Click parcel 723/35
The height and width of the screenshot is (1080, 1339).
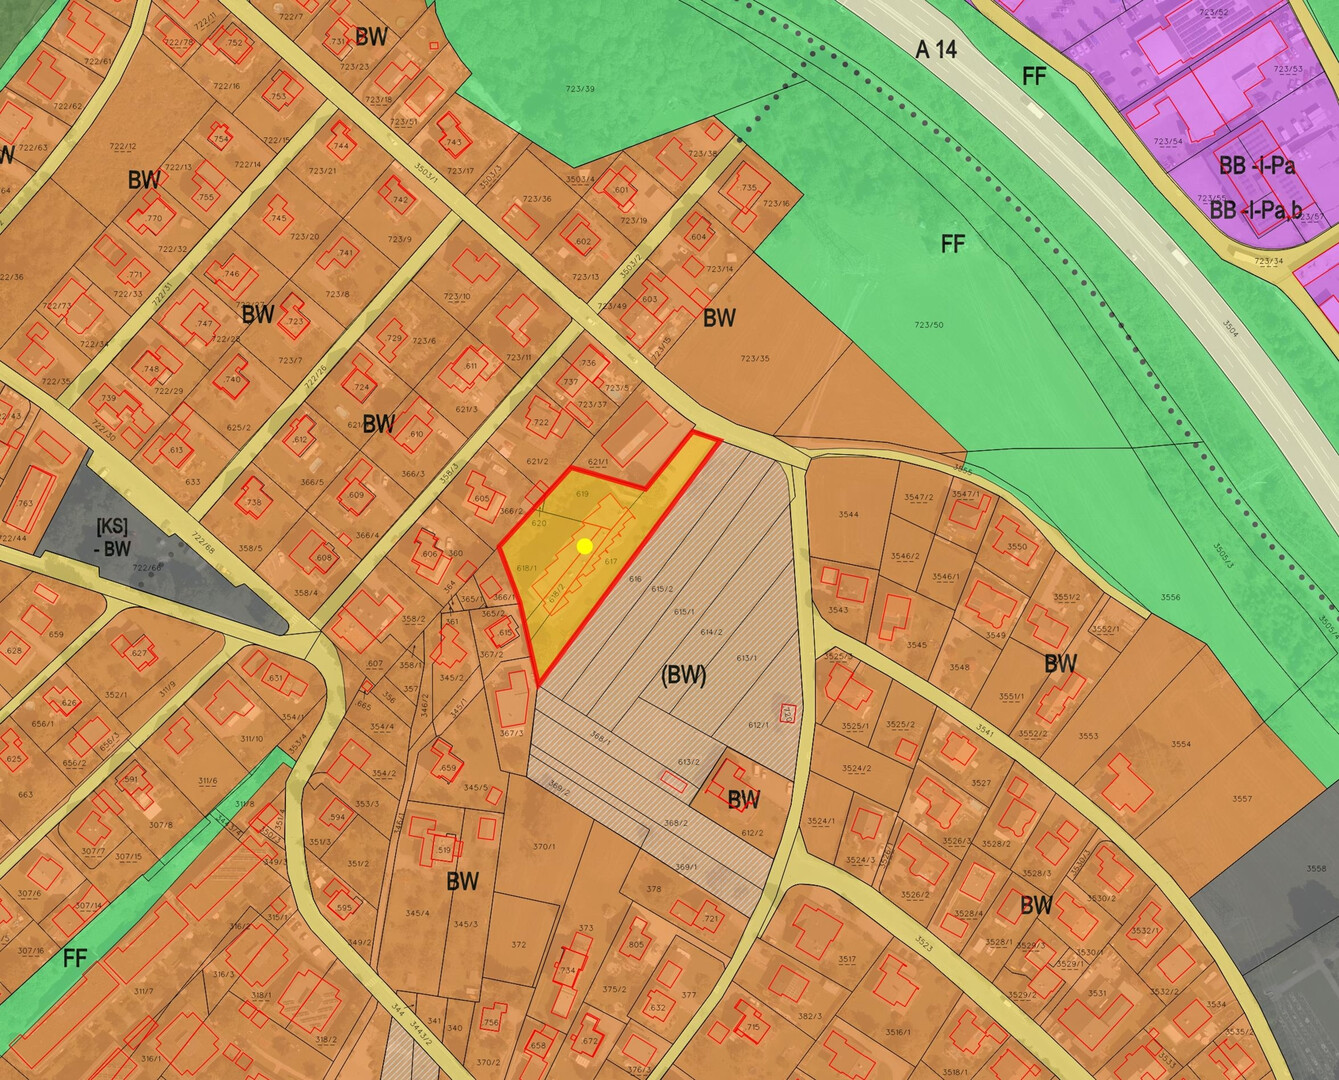point(755,359)
